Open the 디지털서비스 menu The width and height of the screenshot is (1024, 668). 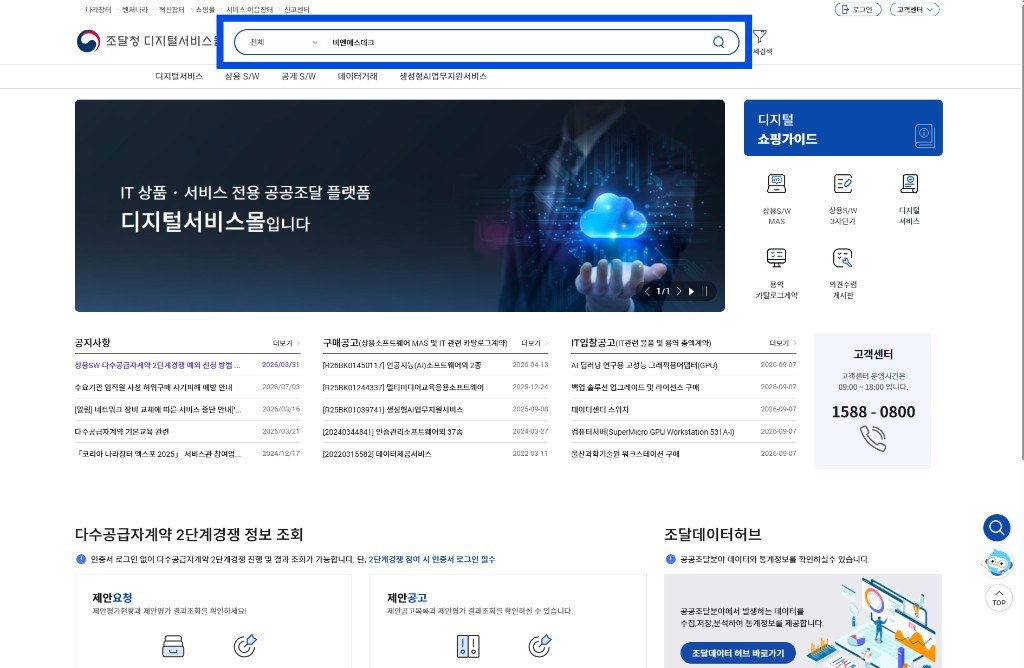click(179, 76)
